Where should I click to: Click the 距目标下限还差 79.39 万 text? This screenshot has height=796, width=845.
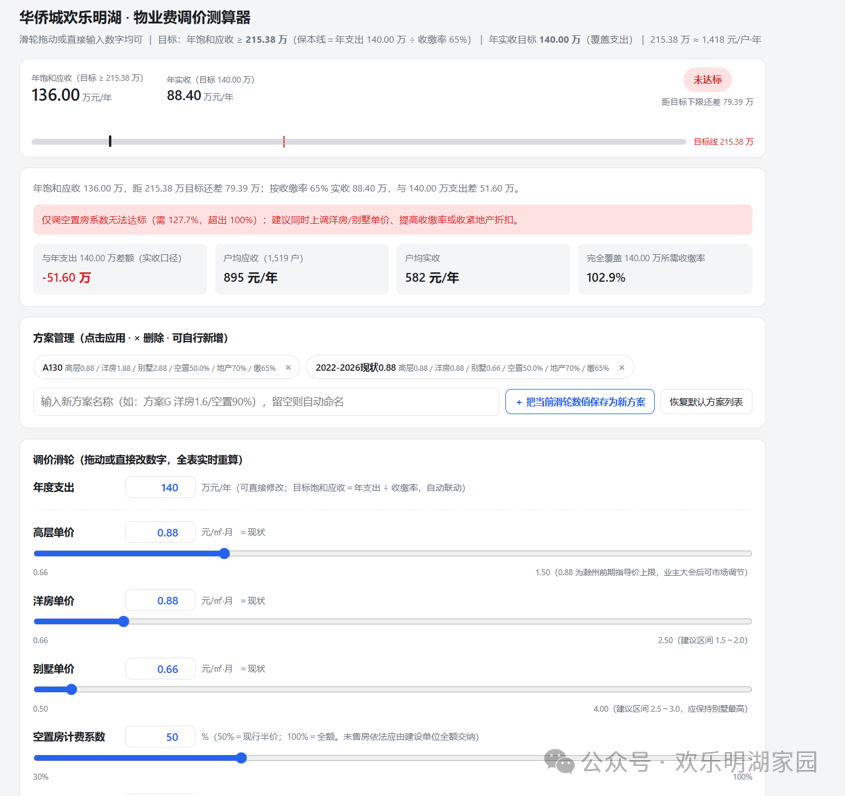point(707,102)
